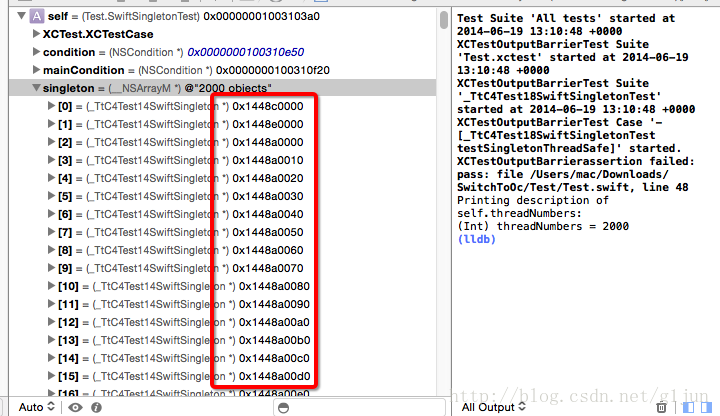The height and width of the screenshot is (416, 720).
Task: Expand array element [0]
Action: point(51,106)
